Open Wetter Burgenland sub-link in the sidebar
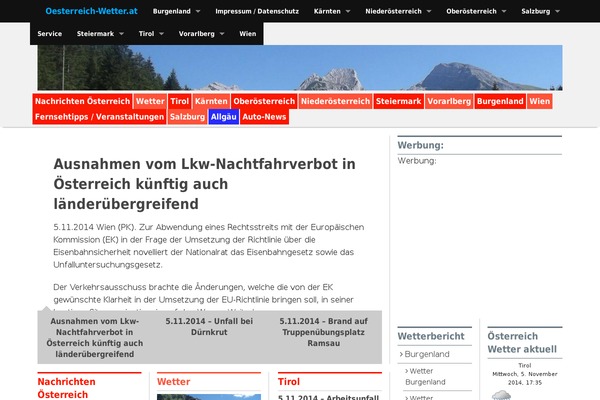This screenshot has width=600, height=400. click(425, 377)
